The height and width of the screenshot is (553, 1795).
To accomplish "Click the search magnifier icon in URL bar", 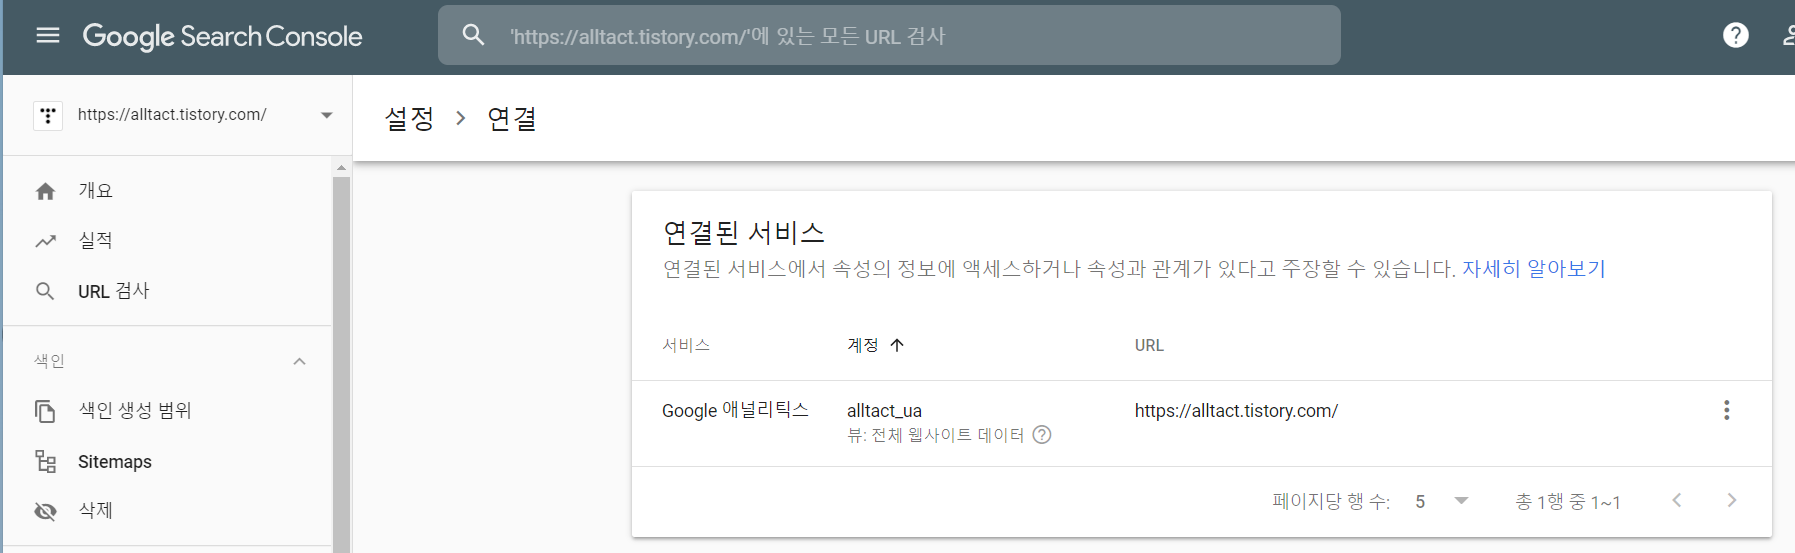I will tap(473, 35).
